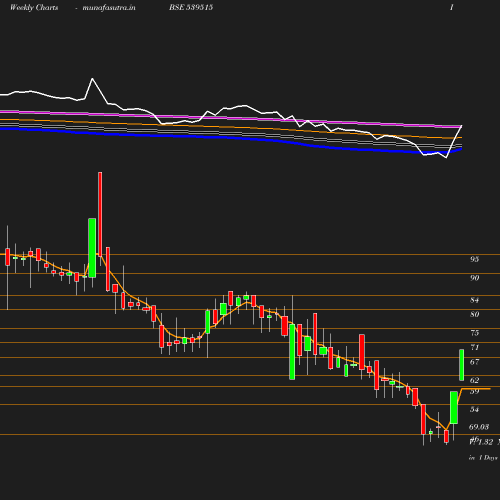Click the 67 price axis label
This screenshot has height=500, width=500.
coord(474,362)
